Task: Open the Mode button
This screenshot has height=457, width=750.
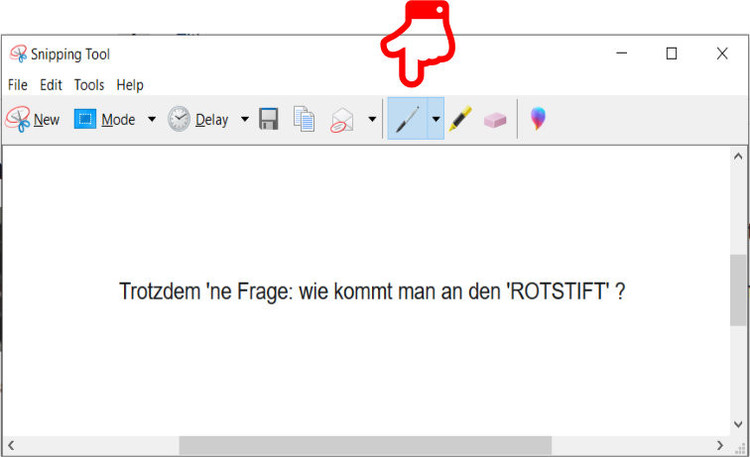Action: click(x=104, y=119)
